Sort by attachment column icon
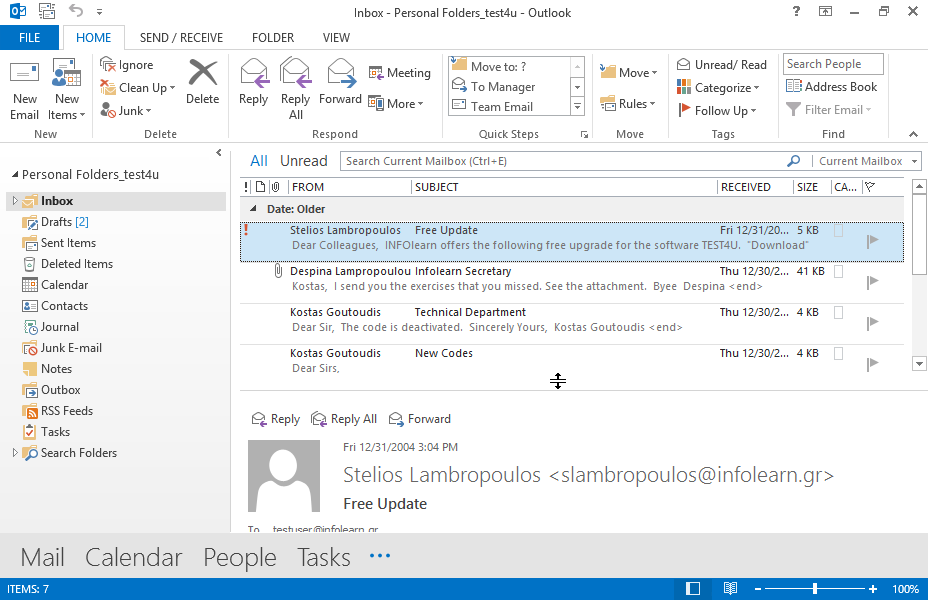 click(276, 187)
